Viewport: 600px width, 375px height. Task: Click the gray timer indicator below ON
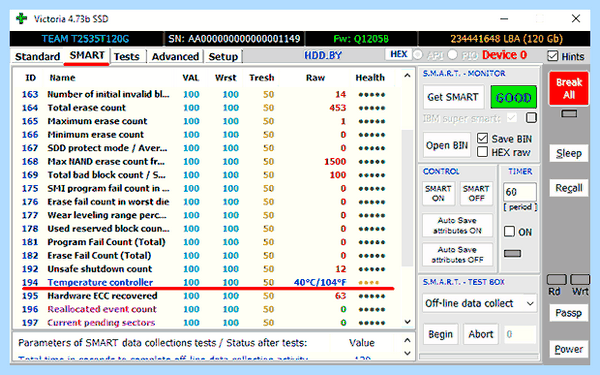click(512, 253)
